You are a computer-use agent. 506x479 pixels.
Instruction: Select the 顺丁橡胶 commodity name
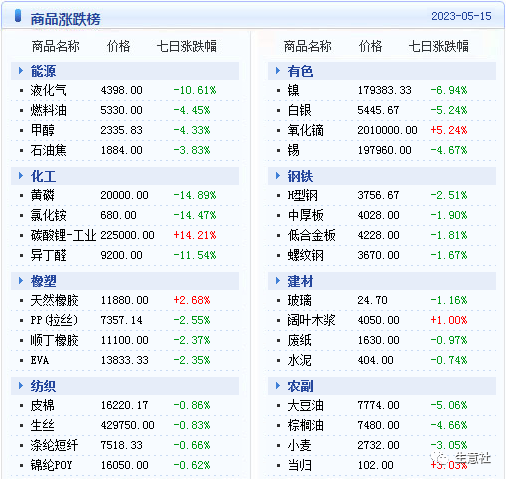pyautogui.click(x=54, y=340)
